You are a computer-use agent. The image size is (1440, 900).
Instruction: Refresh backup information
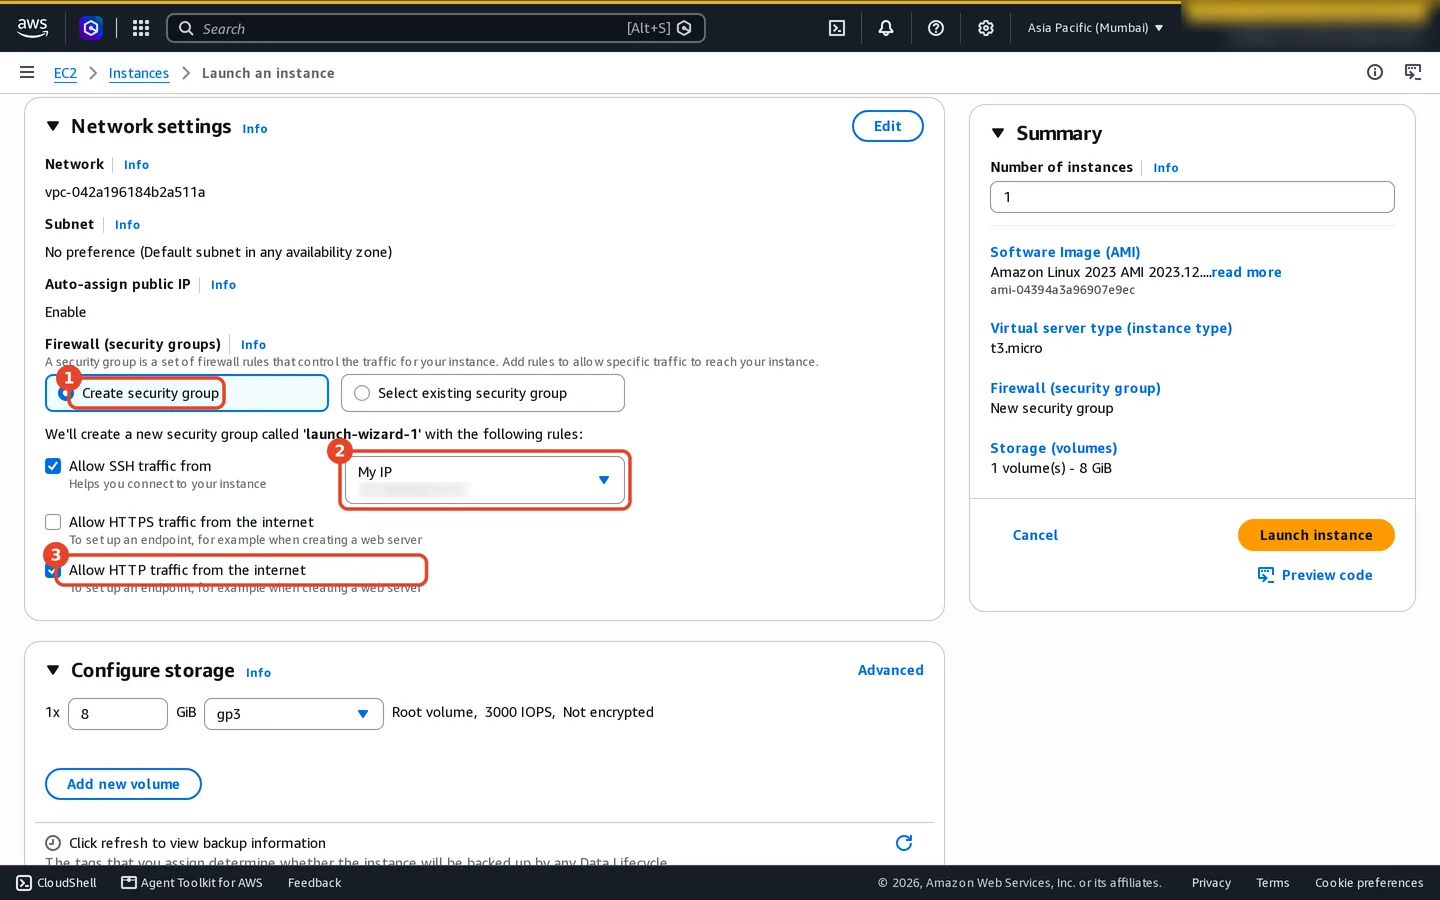point(904,843)
